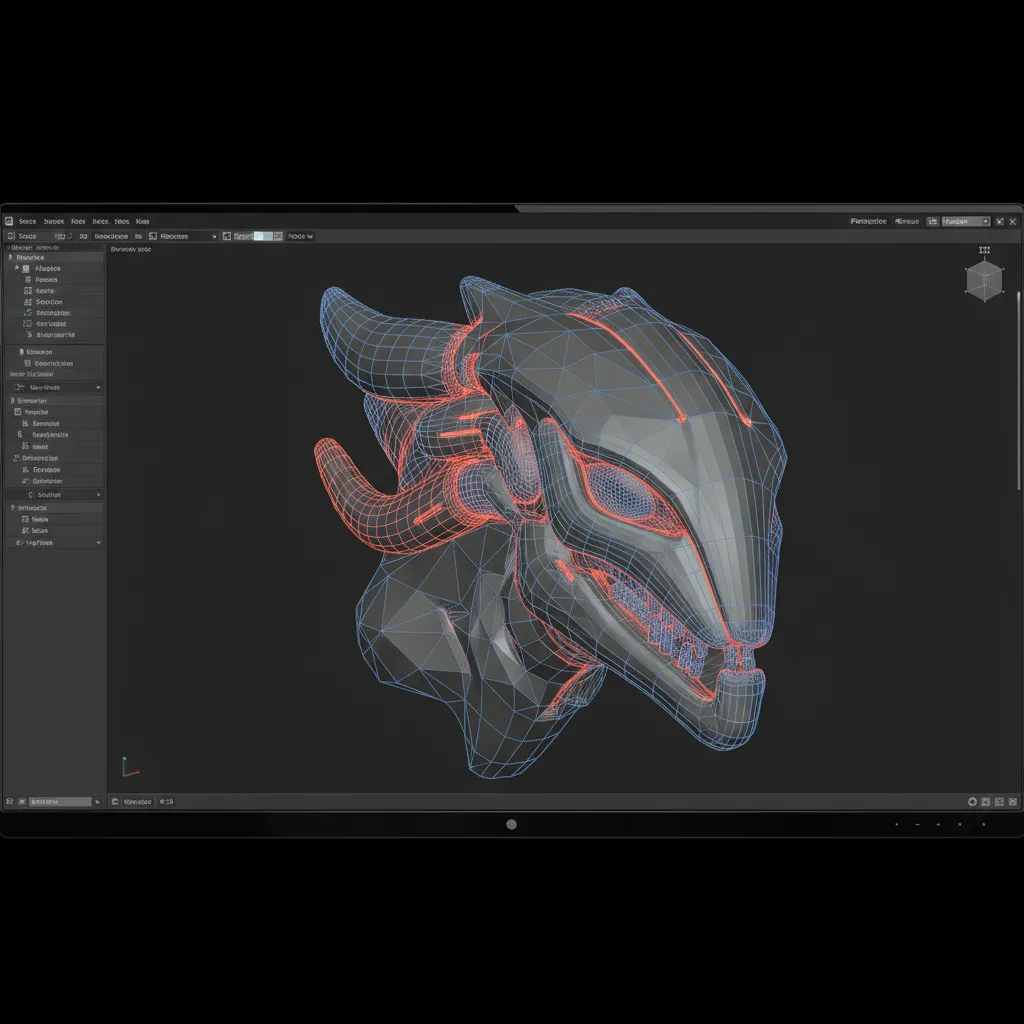Click the mesh icon beside the first outliner entry

click(x=25, y=268)
